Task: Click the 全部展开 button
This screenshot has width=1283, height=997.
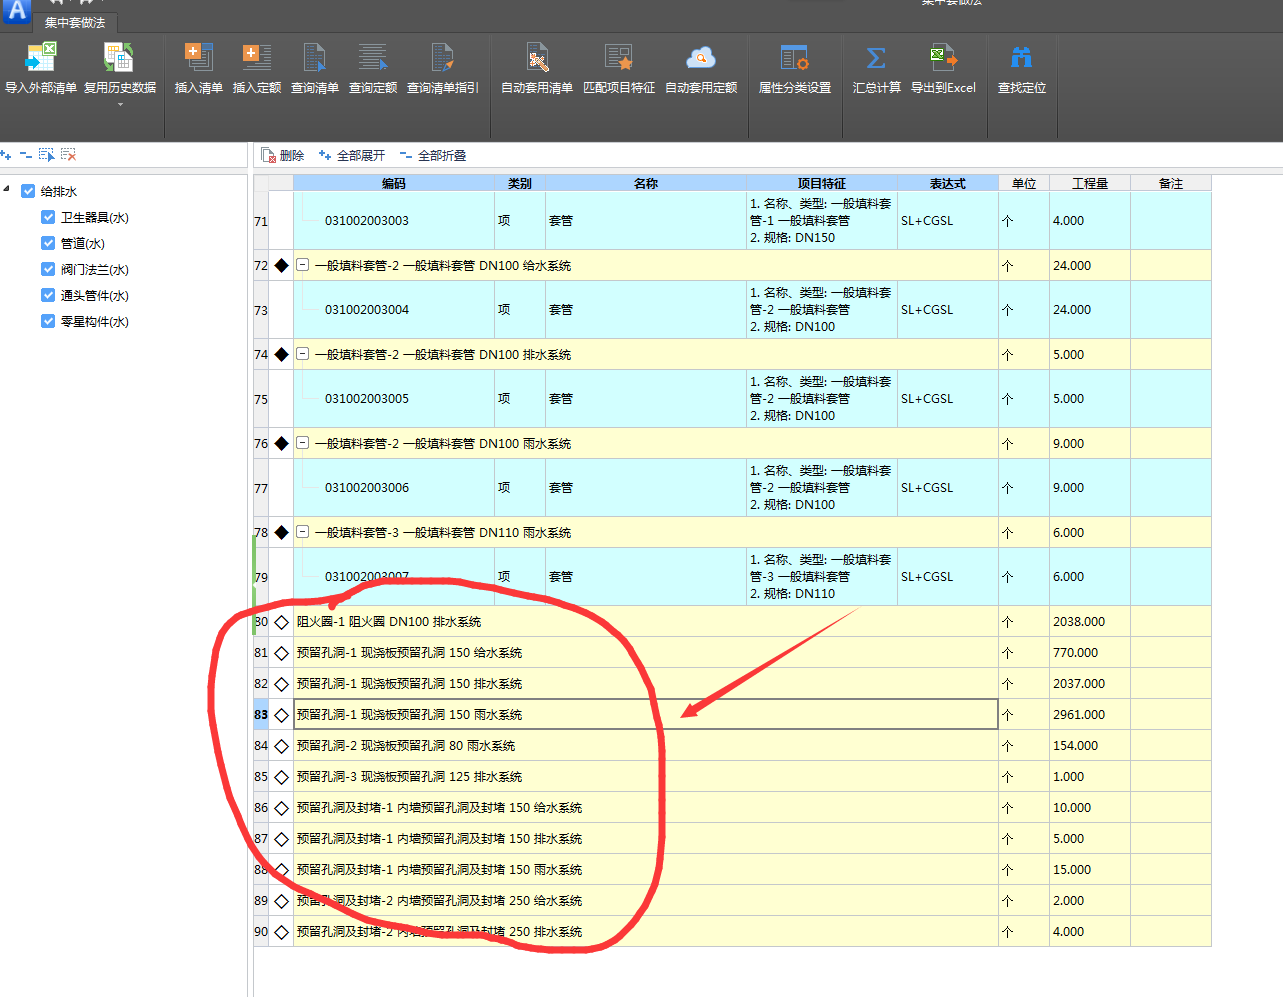Action: [x=351, y=155]
